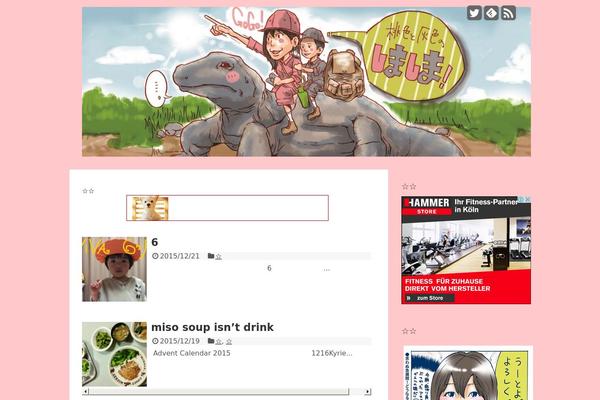
Task: Click the clock icon beside 2015/12/21
Action: [155, 256]
